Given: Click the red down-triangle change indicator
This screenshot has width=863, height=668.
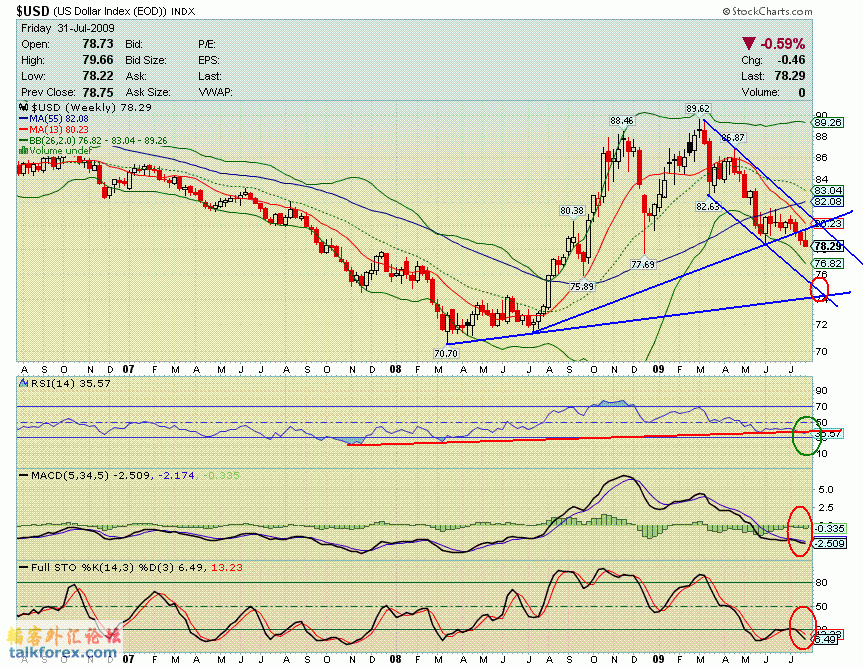Looking at the screenshot, I should 749,43.
